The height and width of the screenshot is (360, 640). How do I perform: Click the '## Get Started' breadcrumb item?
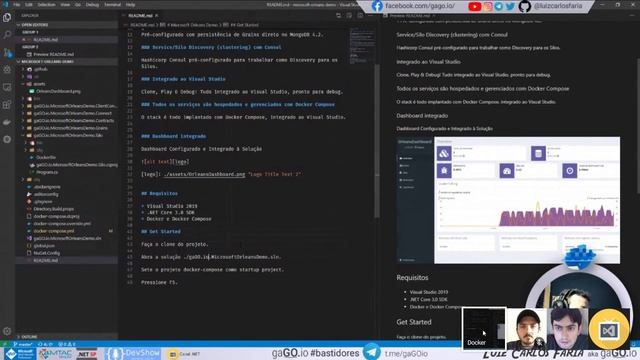tap(241, 25)
